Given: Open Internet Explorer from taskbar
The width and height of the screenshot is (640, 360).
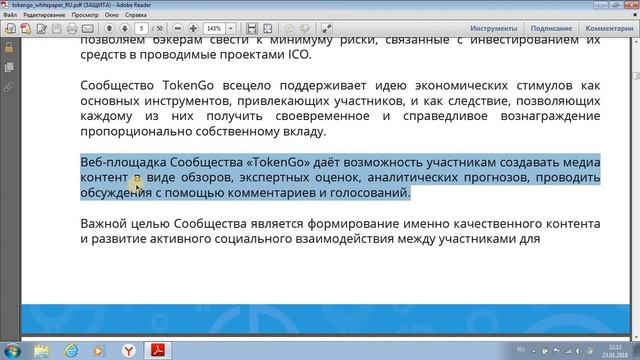Looking at the screenshot, I should click(x=71, y=351).
